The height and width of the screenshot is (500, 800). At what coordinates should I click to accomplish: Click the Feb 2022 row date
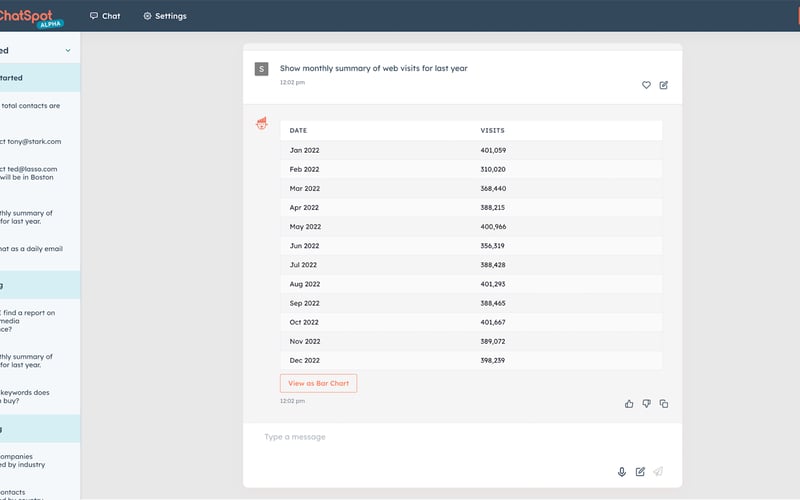pyautogui.click(x=304, y=169)
